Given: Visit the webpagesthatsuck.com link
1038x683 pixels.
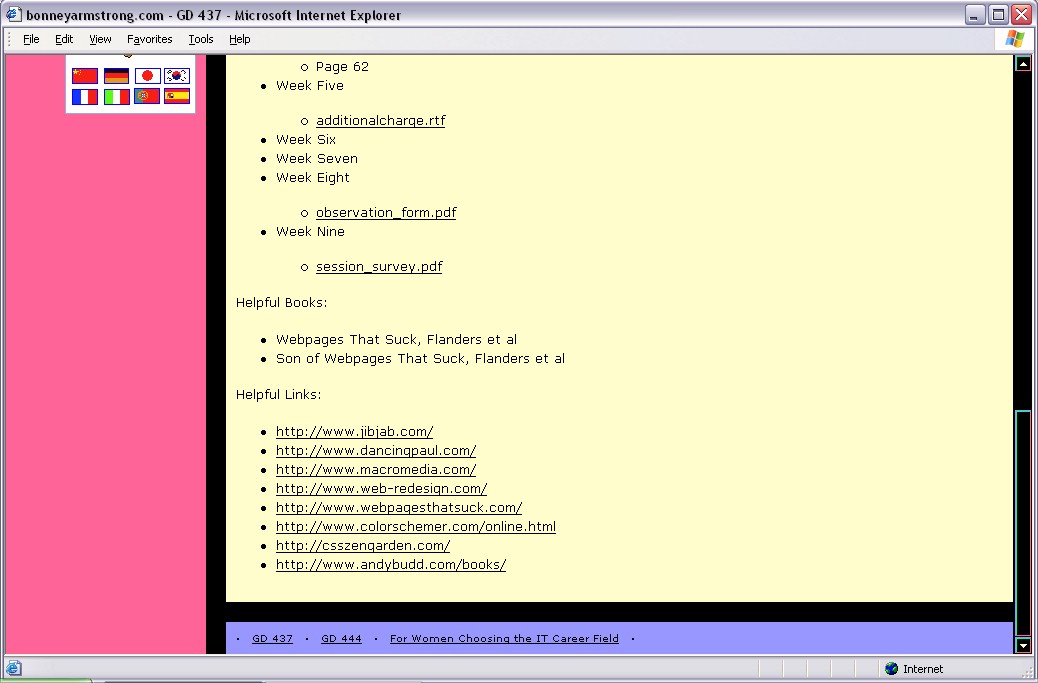Looking at the screenshot, I should pos(399,508).
